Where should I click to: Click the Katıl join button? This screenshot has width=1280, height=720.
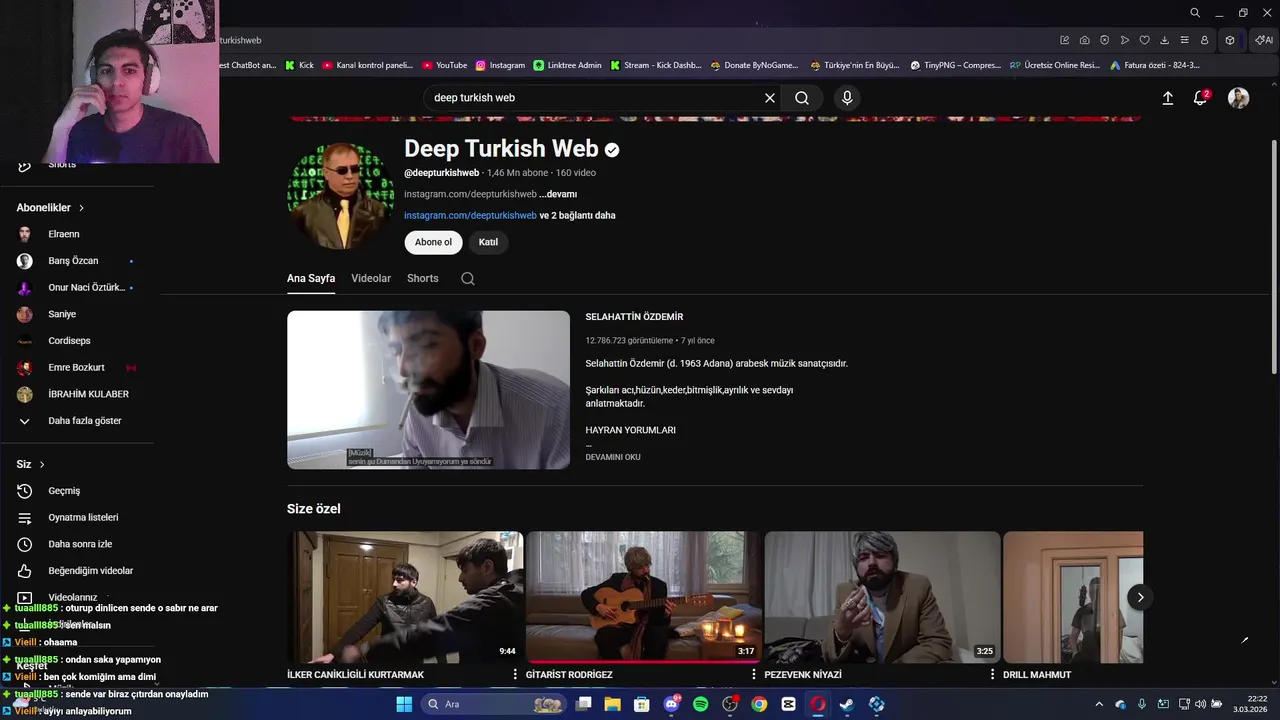click(x=488, y=242)
